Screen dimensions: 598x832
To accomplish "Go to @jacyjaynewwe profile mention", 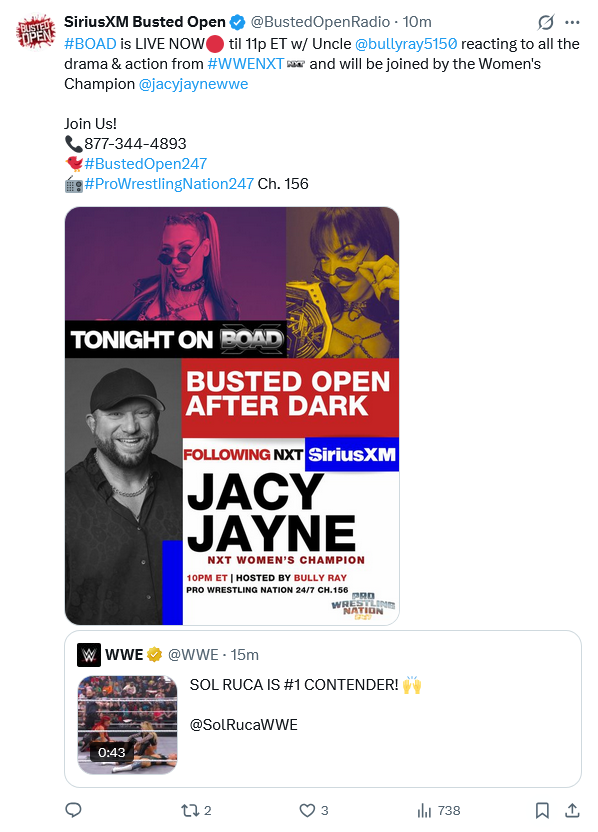I will 193,84.
